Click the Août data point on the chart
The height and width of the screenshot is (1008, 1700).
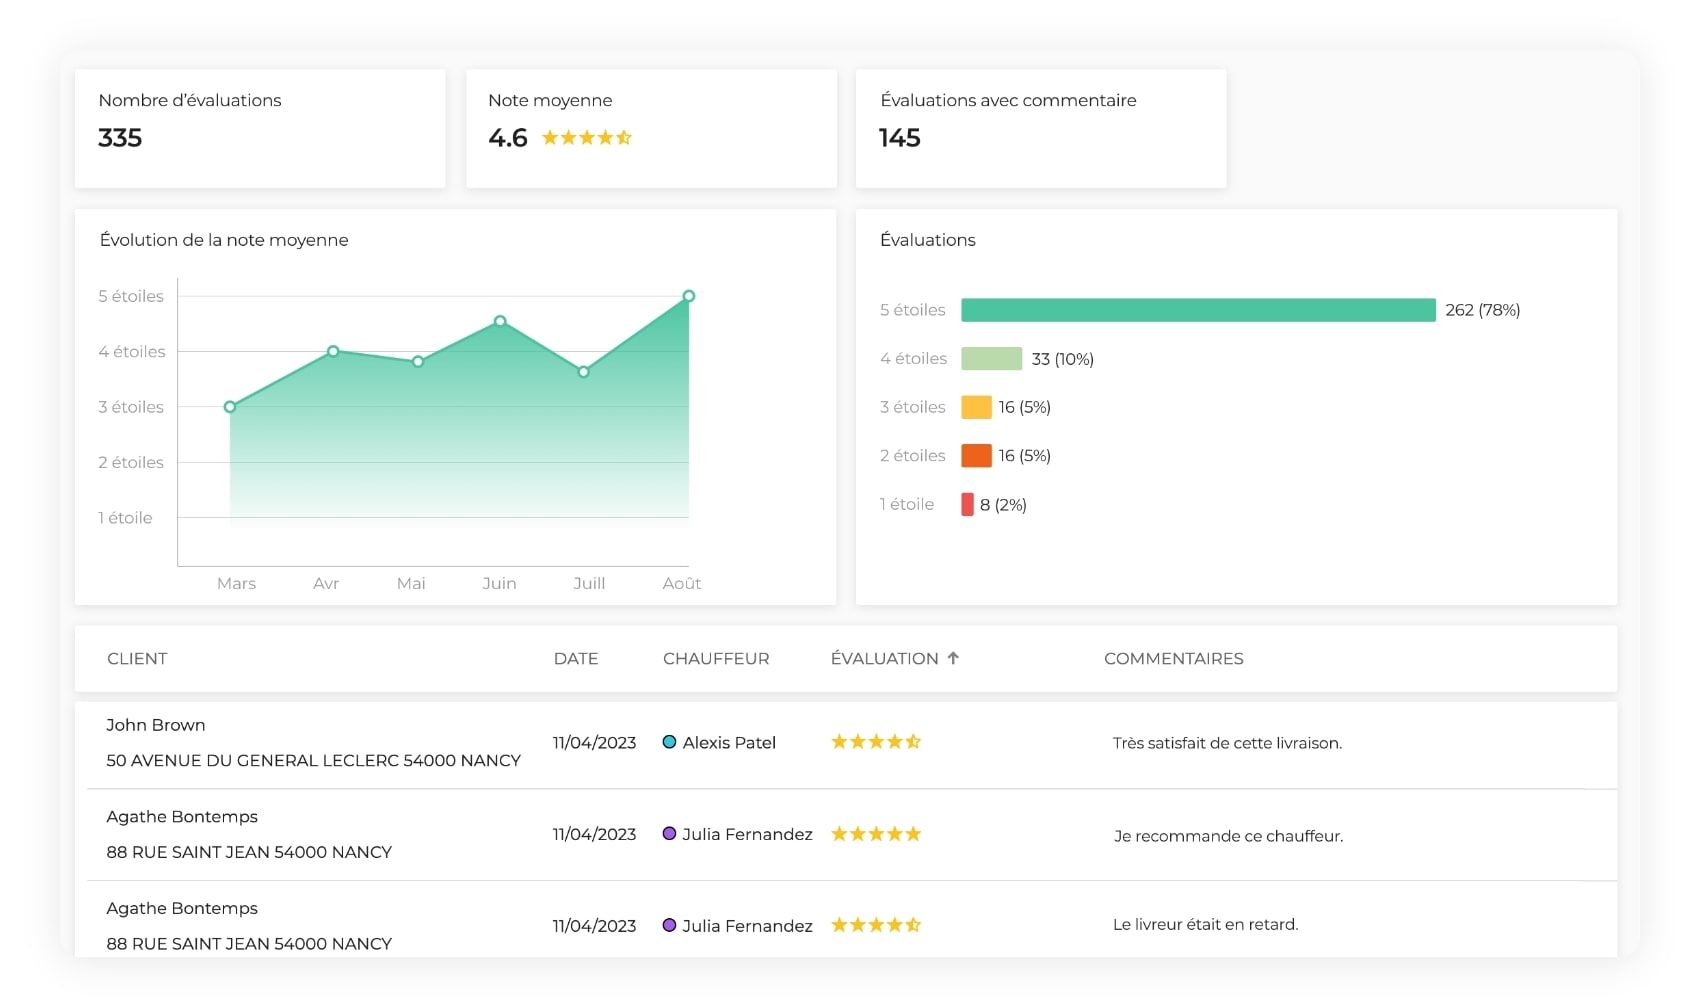click(x=688, y=295)
